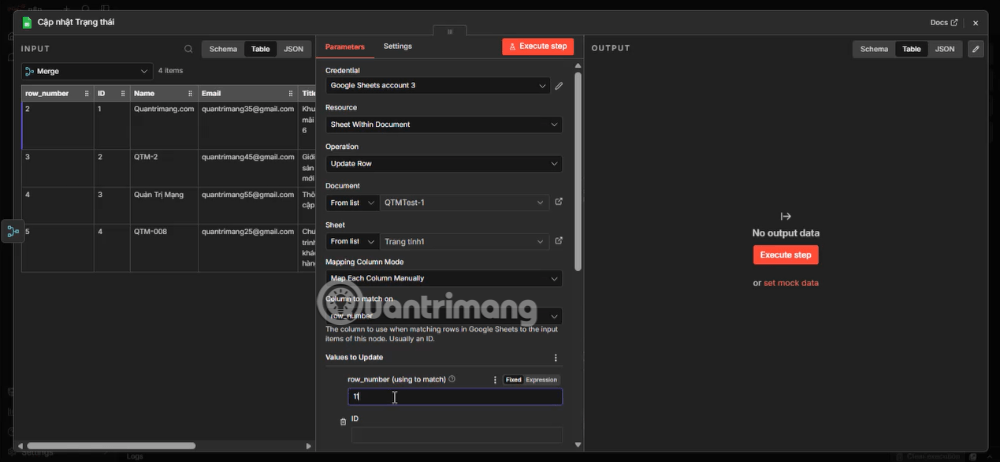Click Execute step button in output panel
The image size is (1000, 462).
coord(786,255)
